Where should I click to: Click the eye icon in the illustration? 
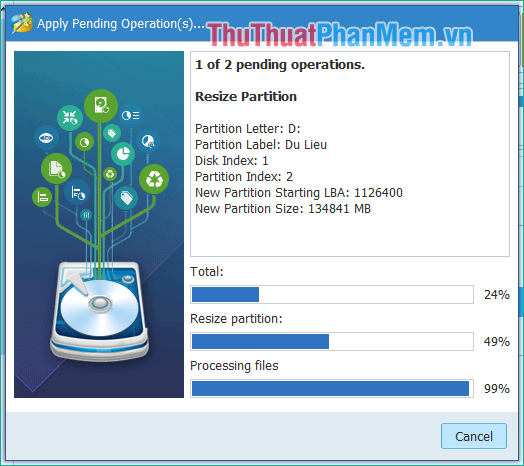tap(46, 137)
